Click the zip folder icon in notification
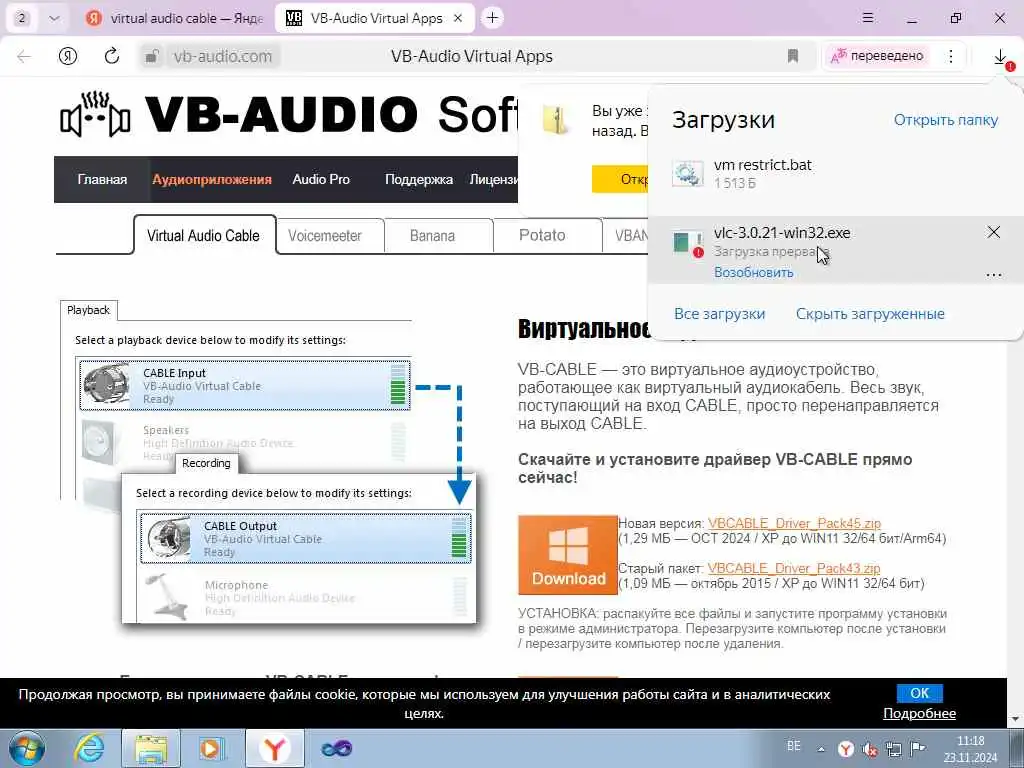Viewport: 1024px width, 768px height. coord(554,121)
